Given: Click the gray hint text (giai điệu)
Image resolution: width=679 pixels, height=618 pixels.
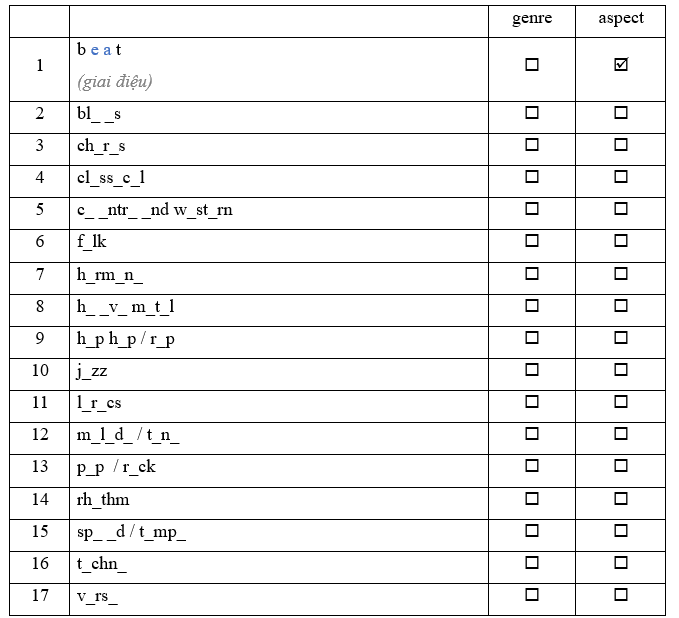Looking at the screenshot, I should (x=114, y=82).
